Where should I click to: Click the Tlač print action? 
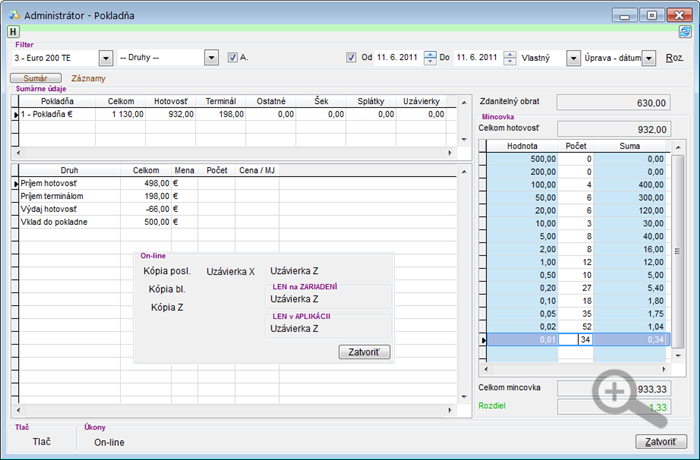(x=42, y=442)
